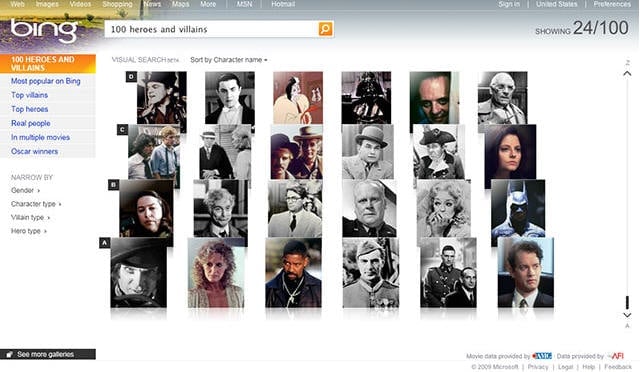Viewport: 640px width, 372px height.
Task: Open the close-up green-tinted face thumbnail
Action: pyautogui.click(x=434, y=98)
